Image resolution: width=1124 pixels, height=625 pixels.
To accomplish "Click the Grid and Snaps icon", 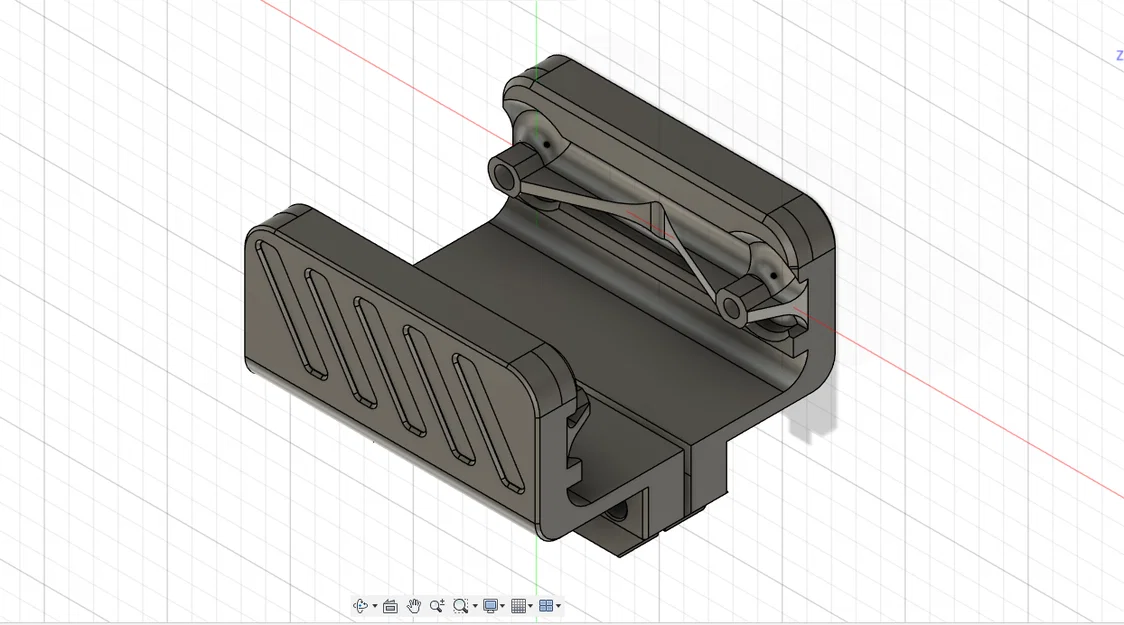I will (x=518, y=605).
